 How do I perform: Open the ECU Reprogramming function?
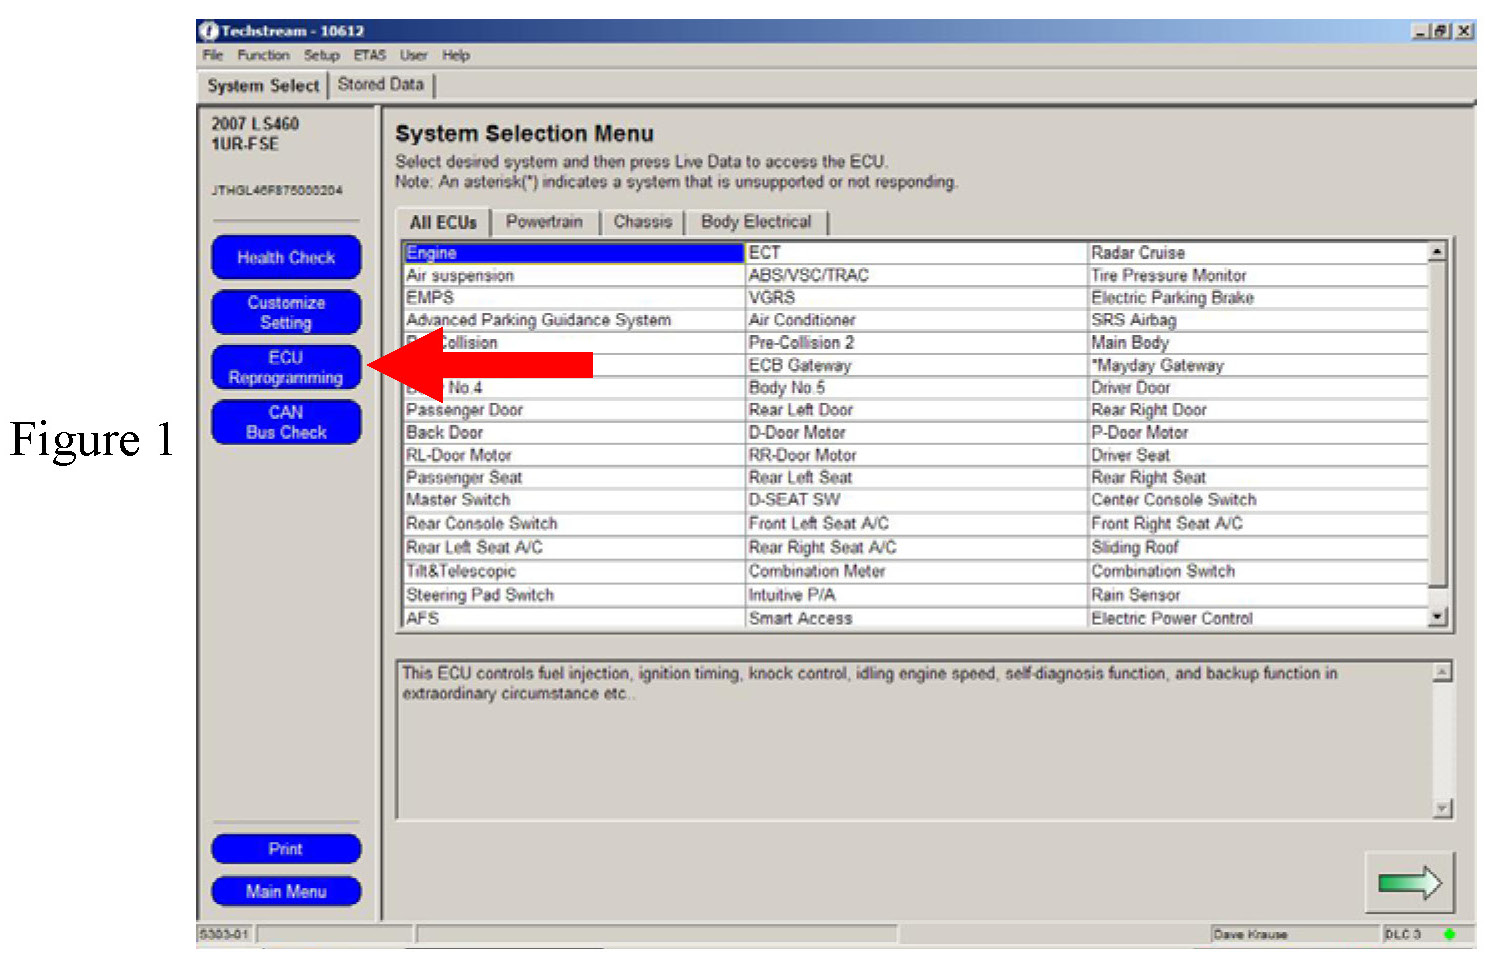point(286,368)
